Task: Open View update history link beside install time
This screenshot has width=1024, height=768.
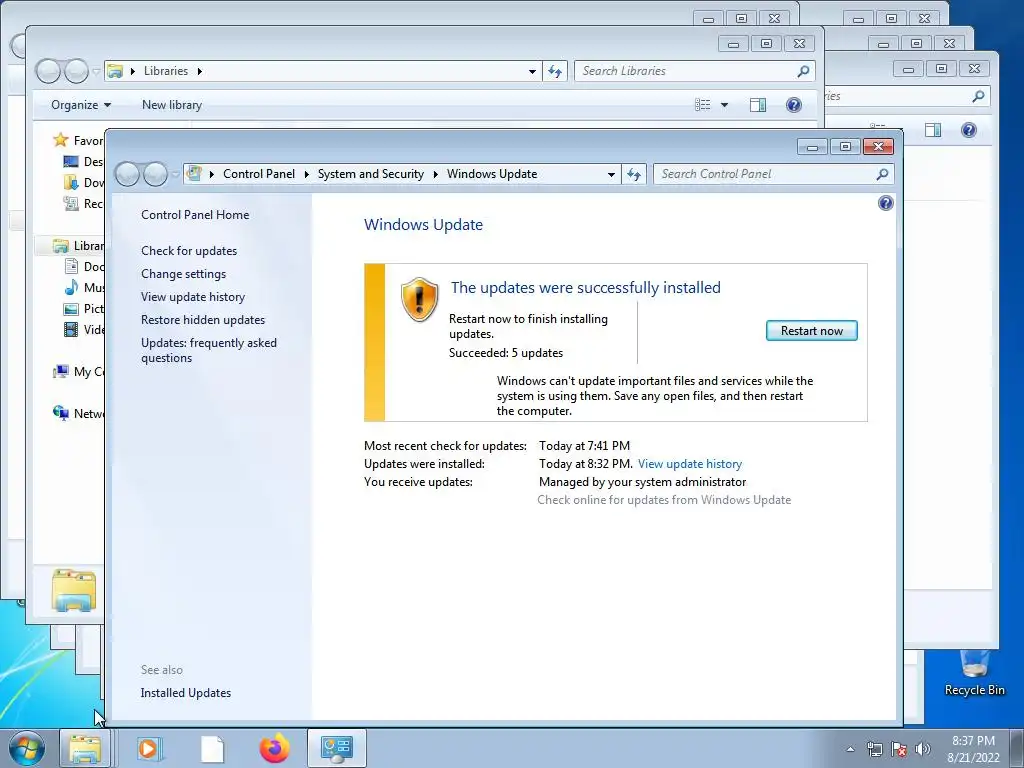Action: tap(690, 464)
